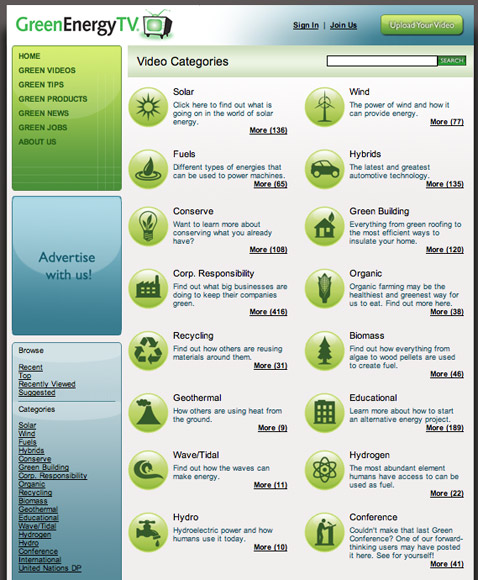Open the Conserve light bulb icon

[x=148, y=226]
